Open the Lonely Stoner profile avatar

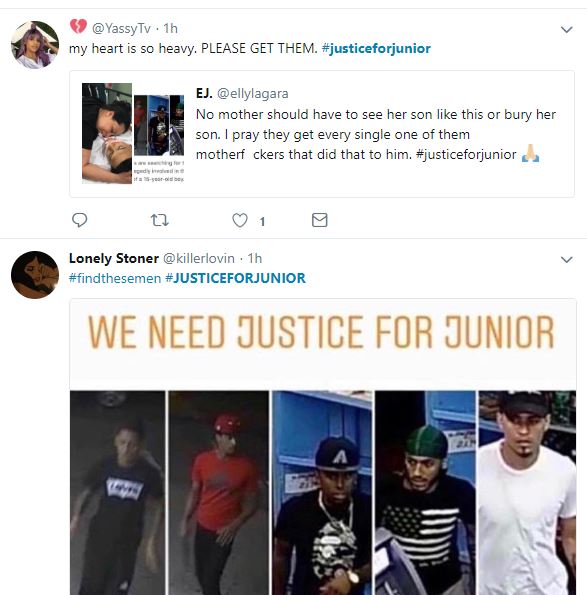click(35, 275)
